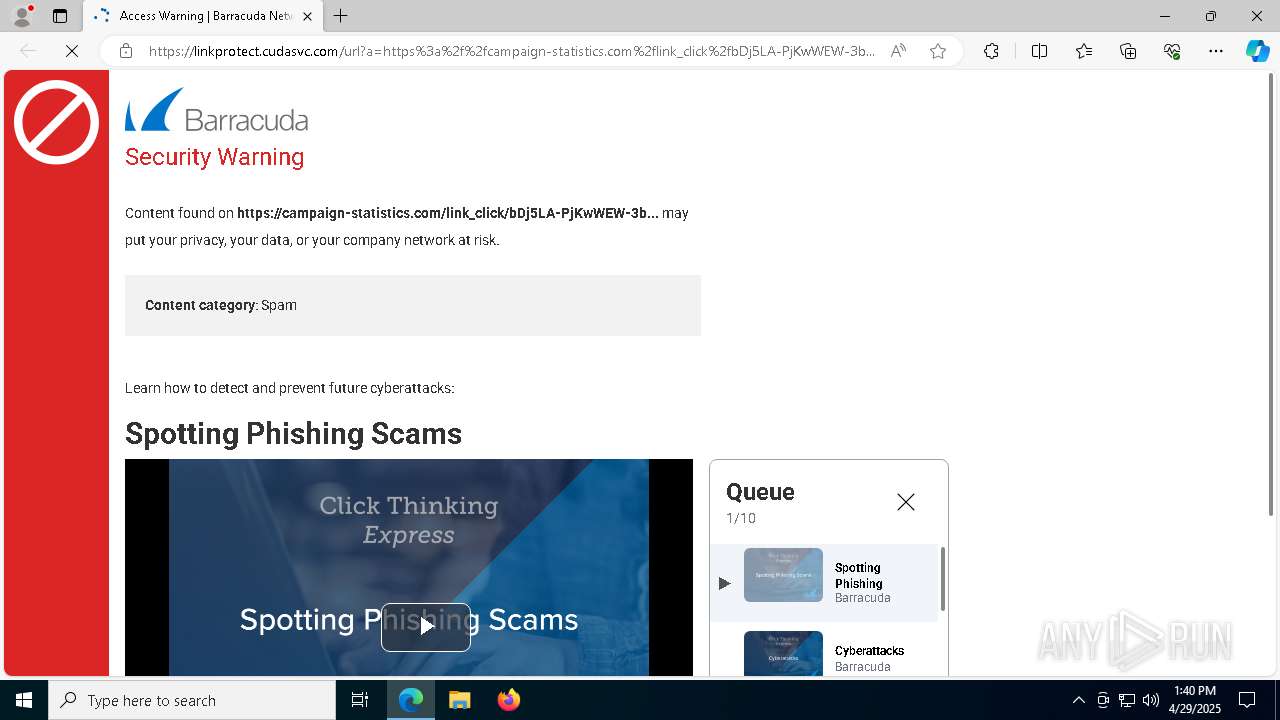Close the Access Warning tab
Screen dimensions: 1280x720
pos(307,16)
